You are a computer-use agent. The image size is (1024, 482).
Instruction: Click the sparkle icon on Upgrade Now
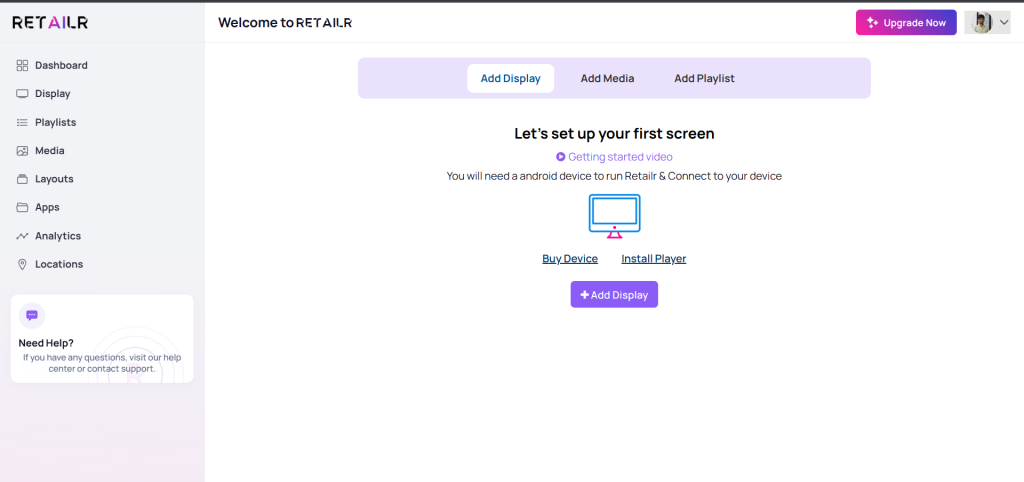click(872, 22)
